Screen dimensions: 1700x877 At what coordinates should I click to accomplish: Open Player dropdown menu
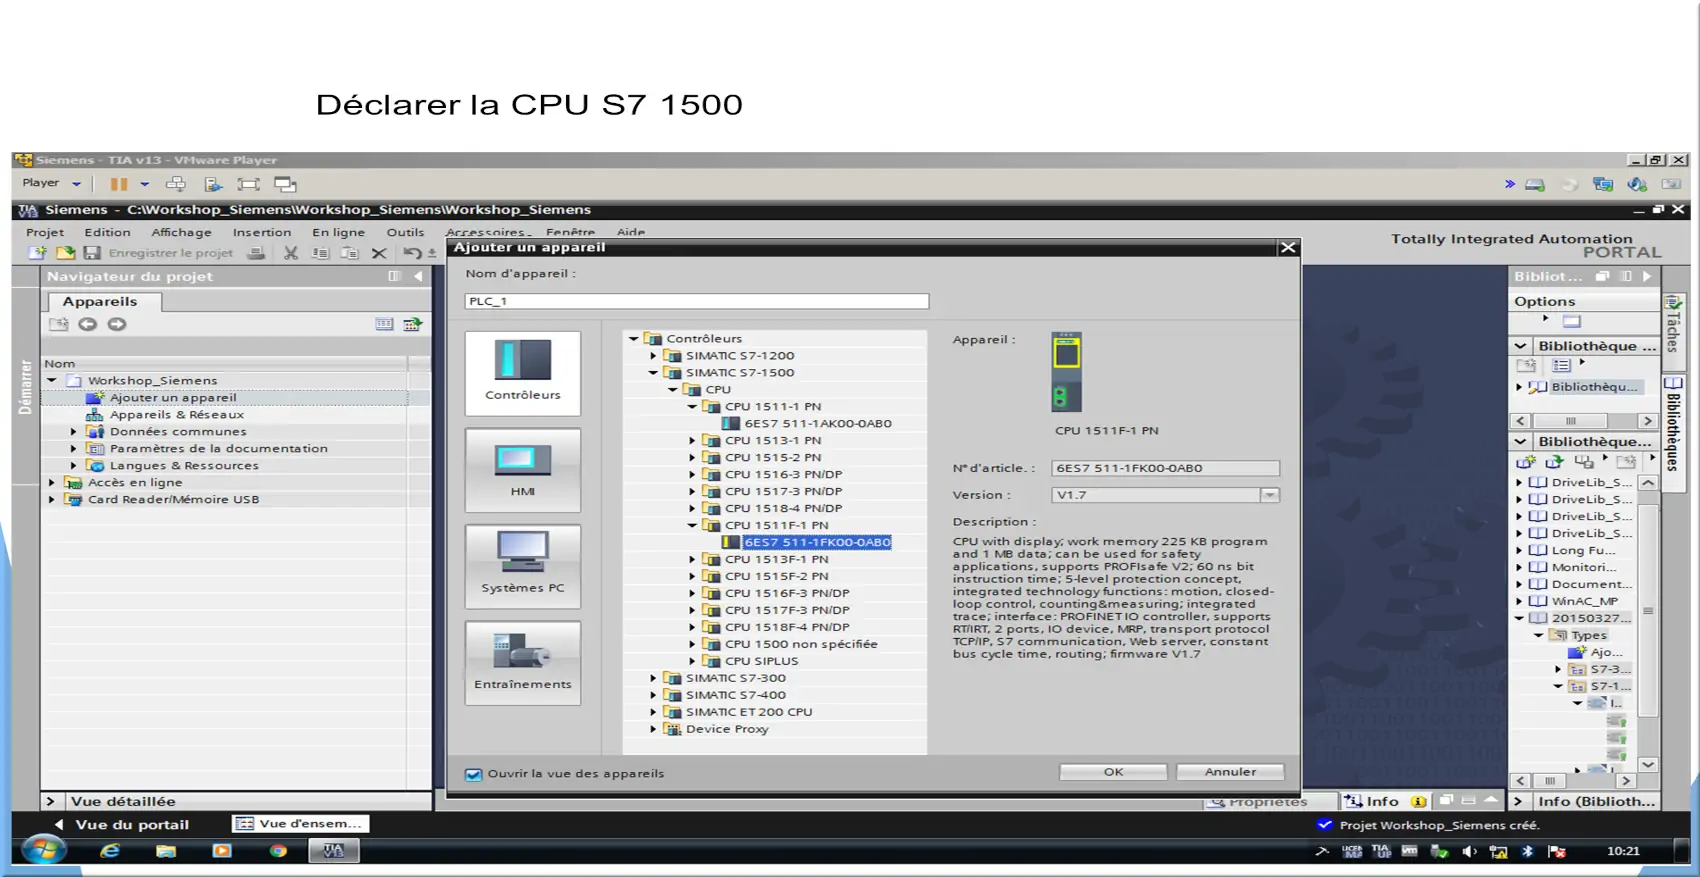51,183
